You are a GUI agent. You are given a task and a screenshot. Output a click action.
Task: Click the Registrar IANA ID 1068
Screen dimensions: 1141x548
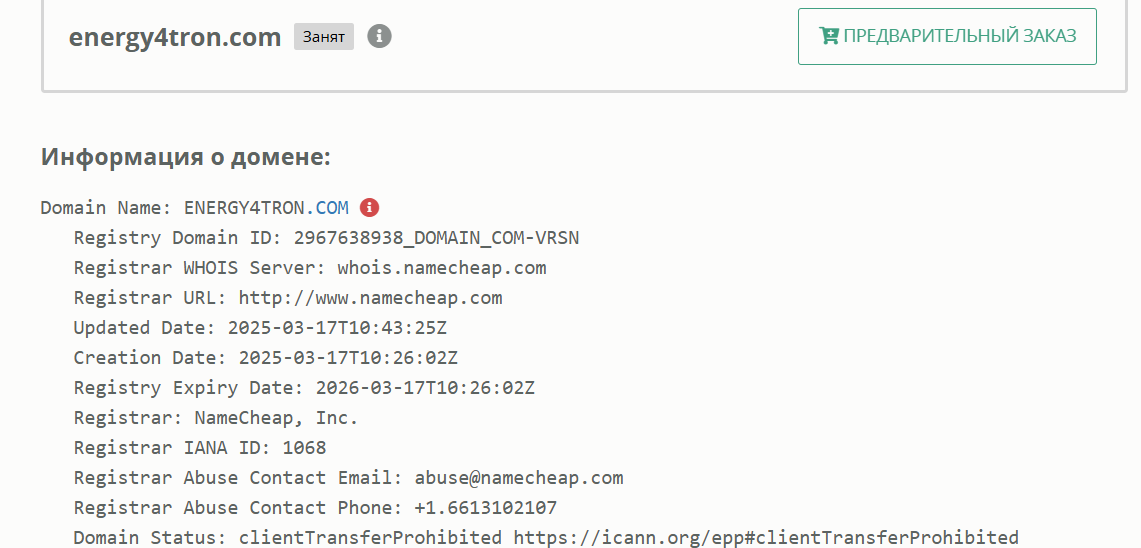coord(304,448)
